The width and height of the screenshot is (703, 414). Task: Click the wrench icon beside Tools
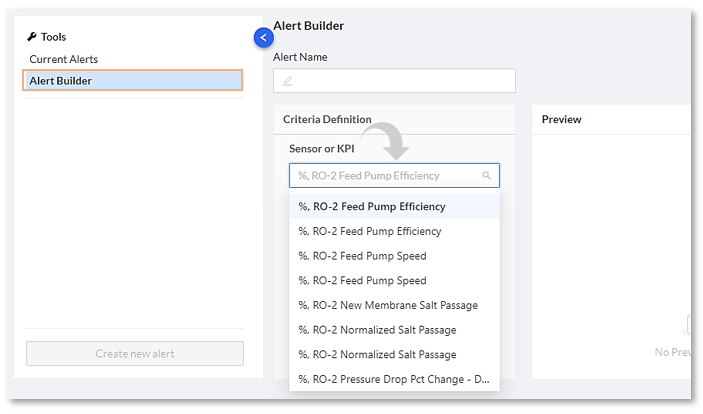32,37
